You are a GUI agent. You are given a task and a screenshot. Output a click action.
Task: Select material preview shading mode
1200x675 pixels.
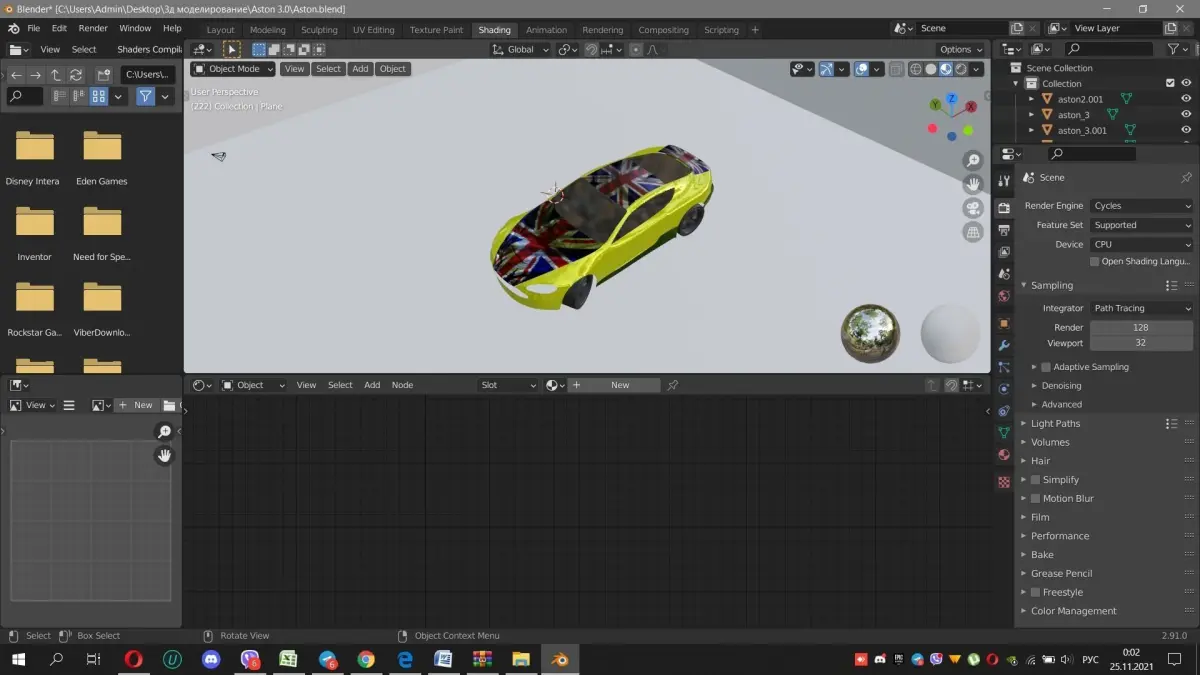click(946, 69)
